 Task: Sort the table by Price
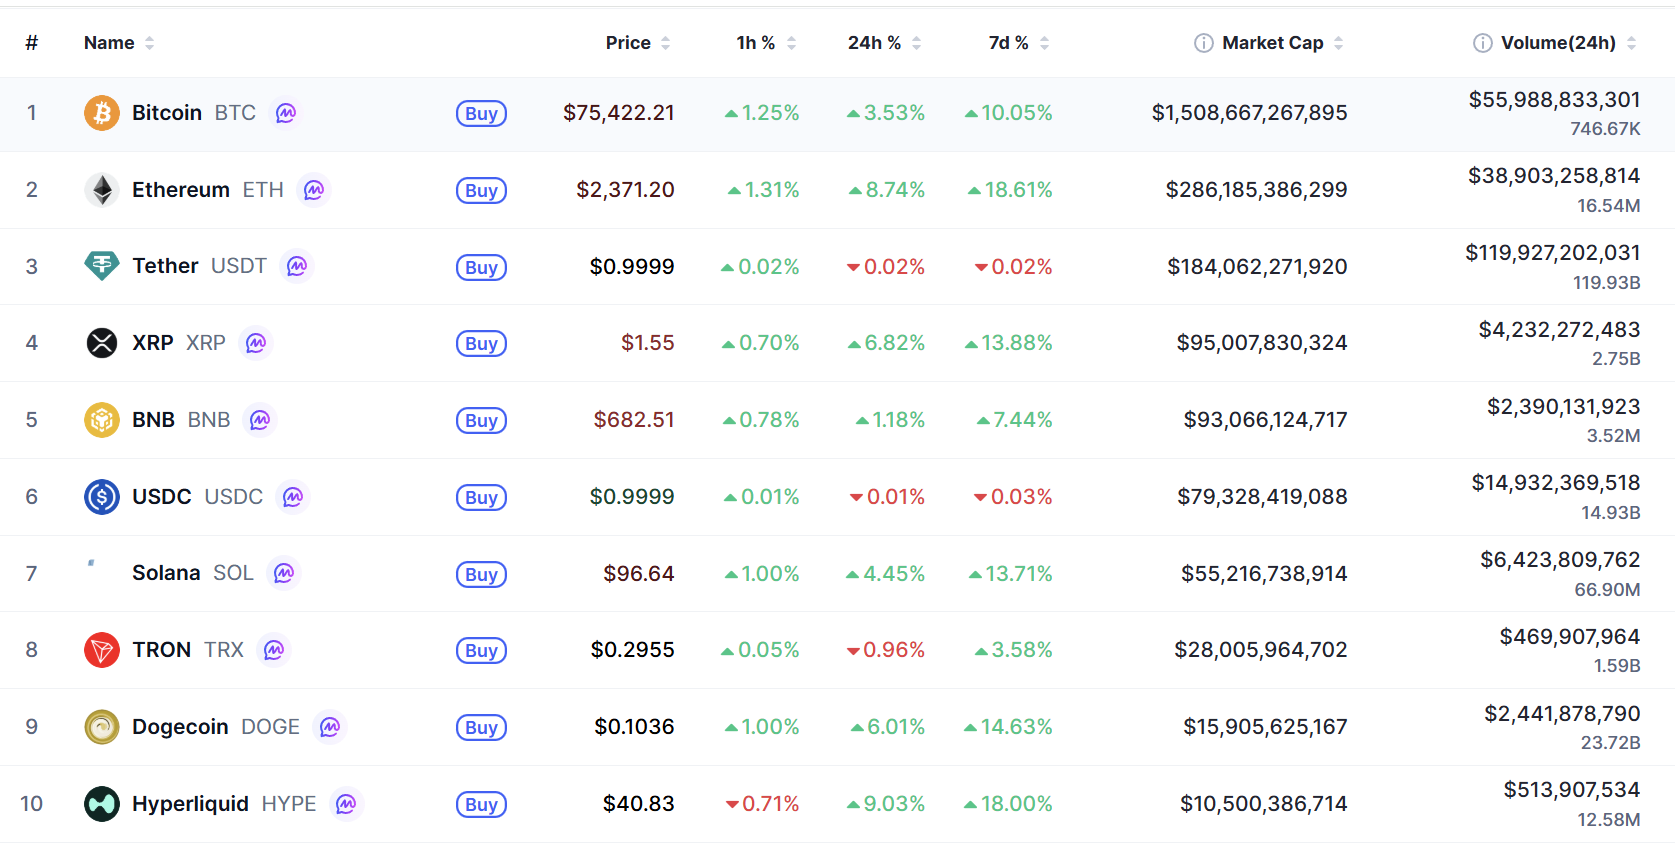[638, 43]
